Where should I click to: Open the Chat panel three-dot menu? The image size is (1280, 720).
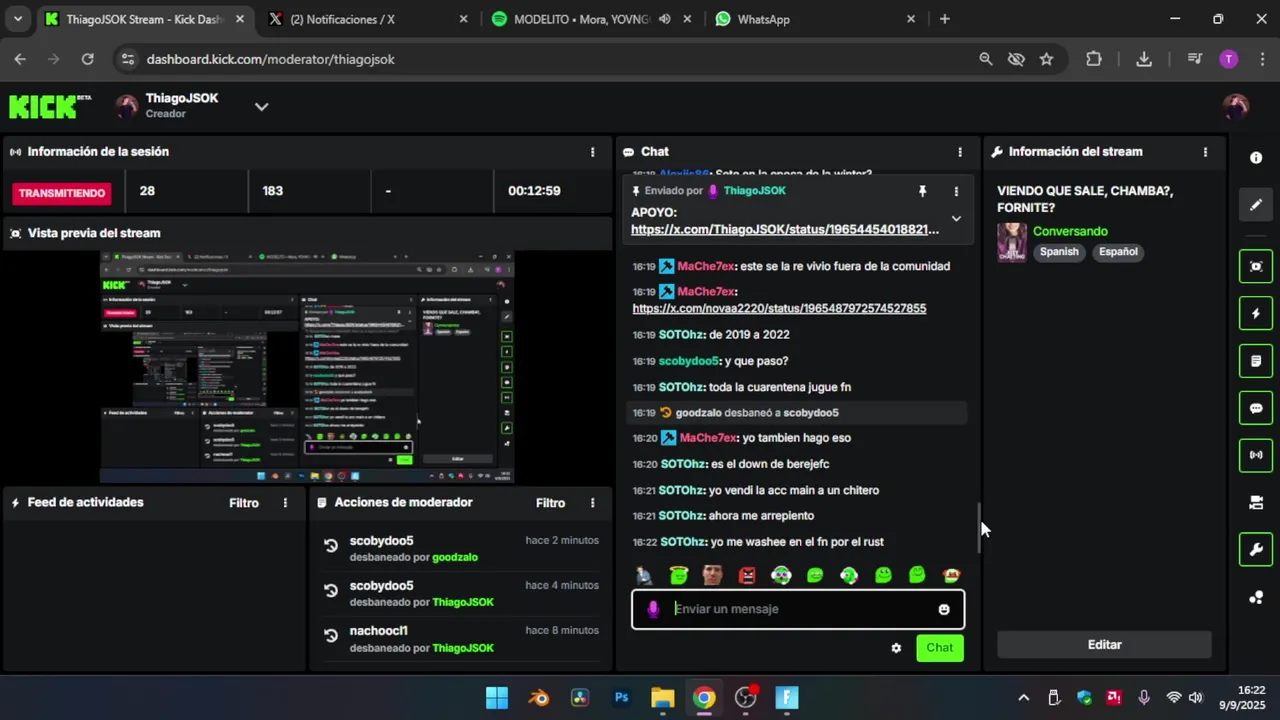click(x=960, y=152)
